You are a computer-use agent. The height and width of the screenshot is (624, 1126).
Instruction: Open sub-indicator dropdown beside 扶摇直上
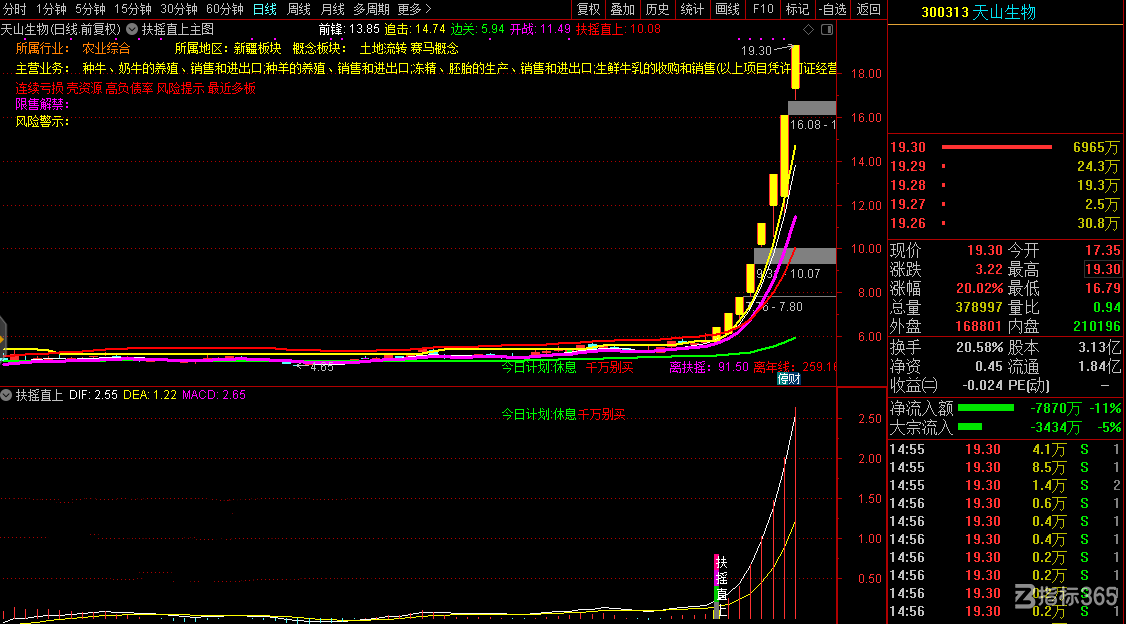(x=6, y=395)
